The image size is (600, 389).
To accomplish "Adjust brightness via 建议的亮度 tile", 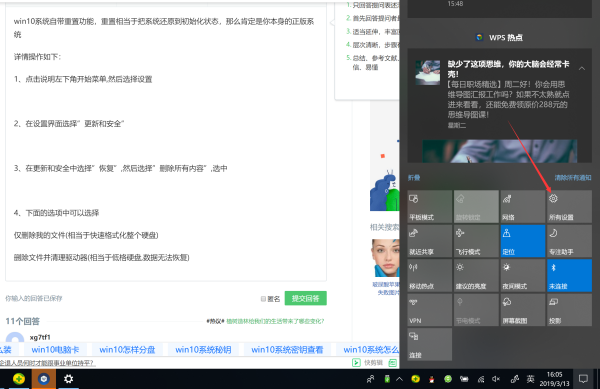I will (476, 275).
